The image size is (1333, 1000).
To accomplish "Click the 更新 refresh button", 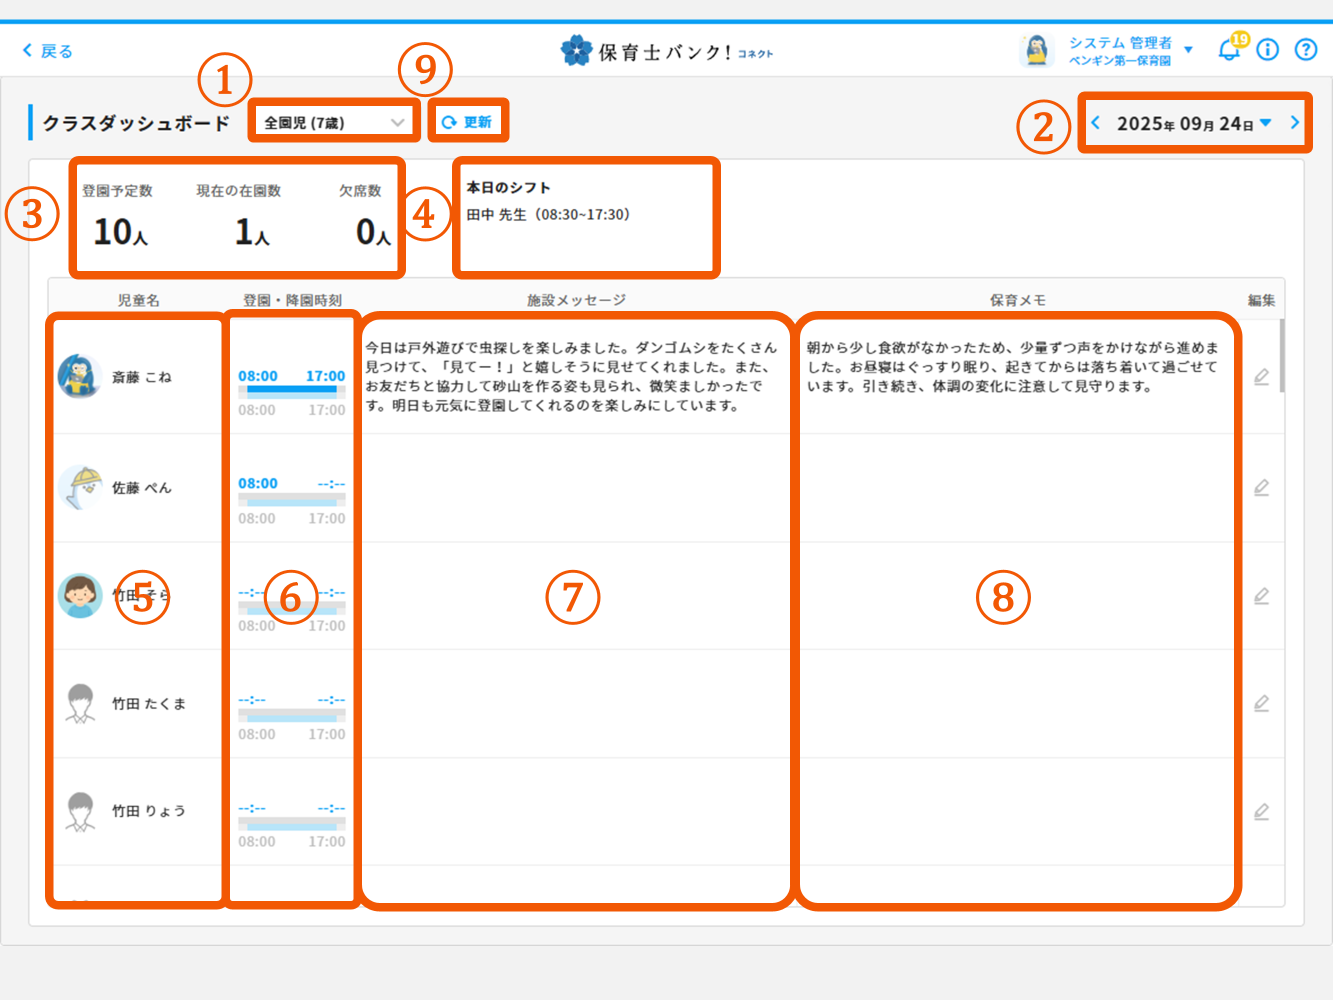I will coord(468,122).
